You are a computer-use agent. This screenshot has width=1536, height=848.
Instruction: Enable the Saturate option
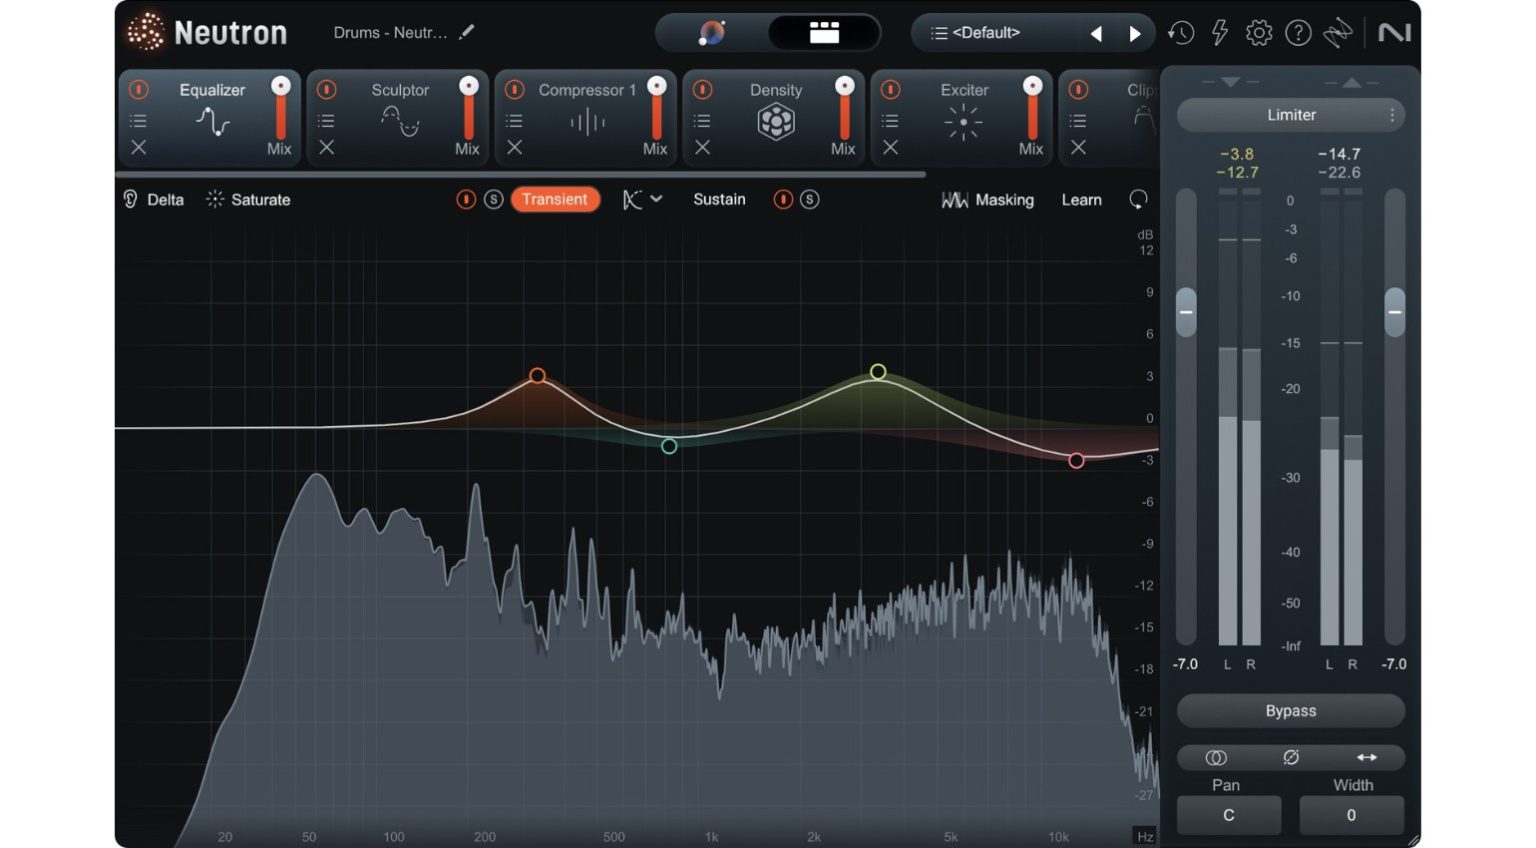[x=247, y=199]
